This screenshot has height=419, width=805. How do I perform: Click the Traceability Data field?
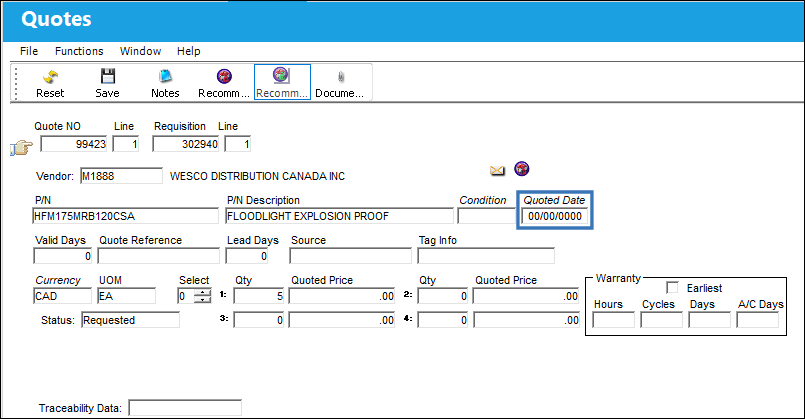(x=185, y=408)
